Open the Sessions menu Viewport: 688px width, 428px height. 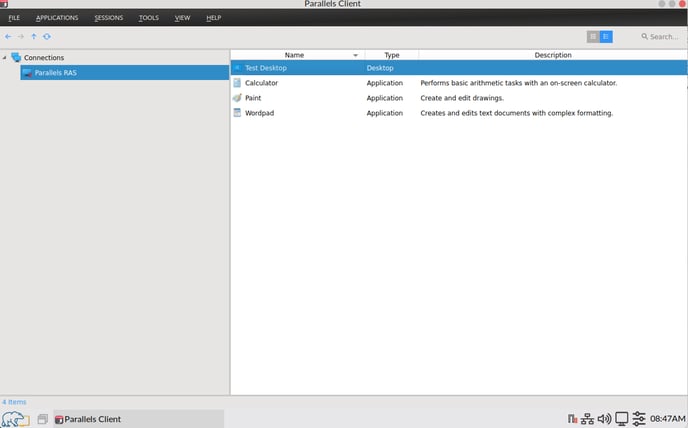pos(109,18)
